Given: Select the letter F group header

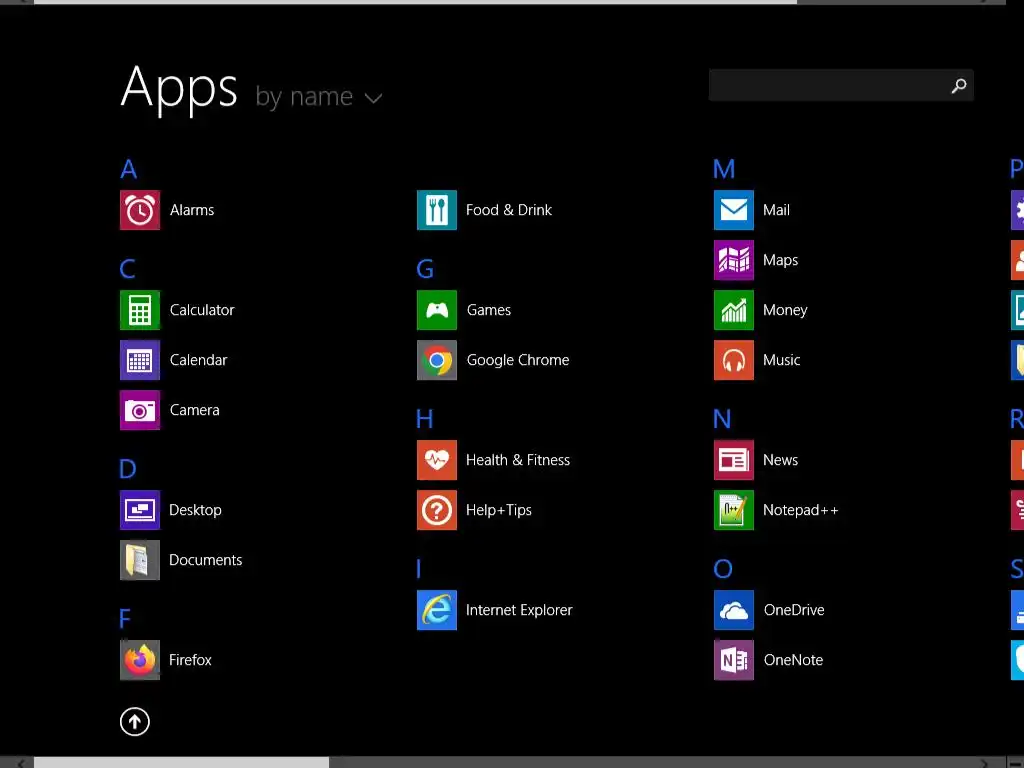Looking at the screenshot, I should pyautogui.click(x=125, y=618).
